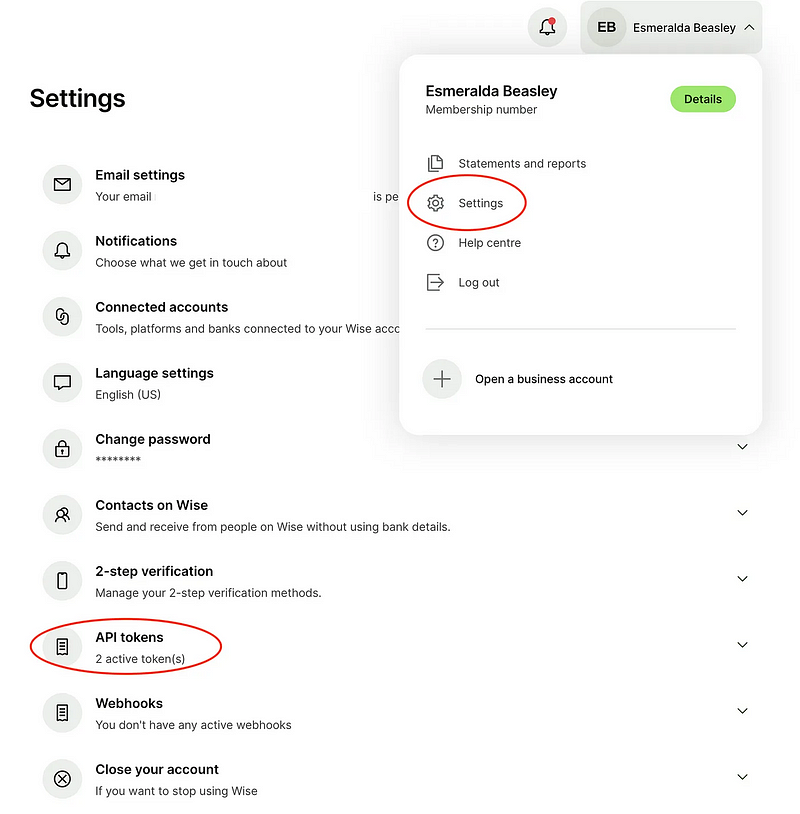This screenshot has width=800, height=814.
Task: Click the Webhooks document icon
Action: pyautogui.click(x=62, y=713)
